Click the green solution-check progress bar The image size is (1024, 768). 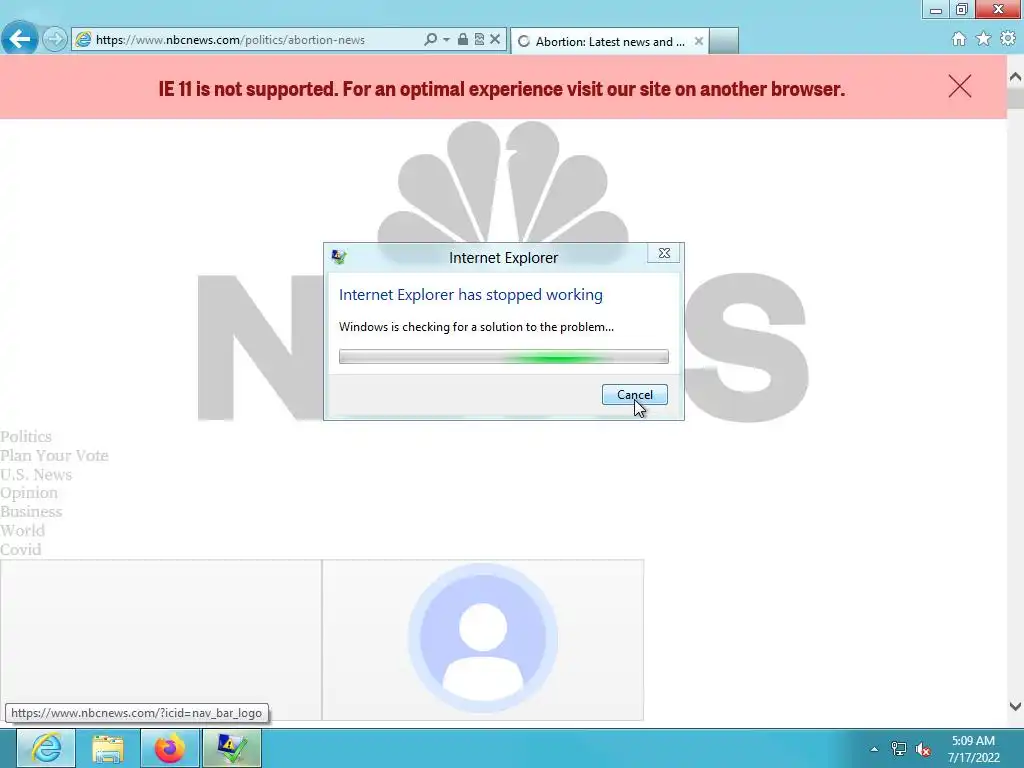coord(504,357)
